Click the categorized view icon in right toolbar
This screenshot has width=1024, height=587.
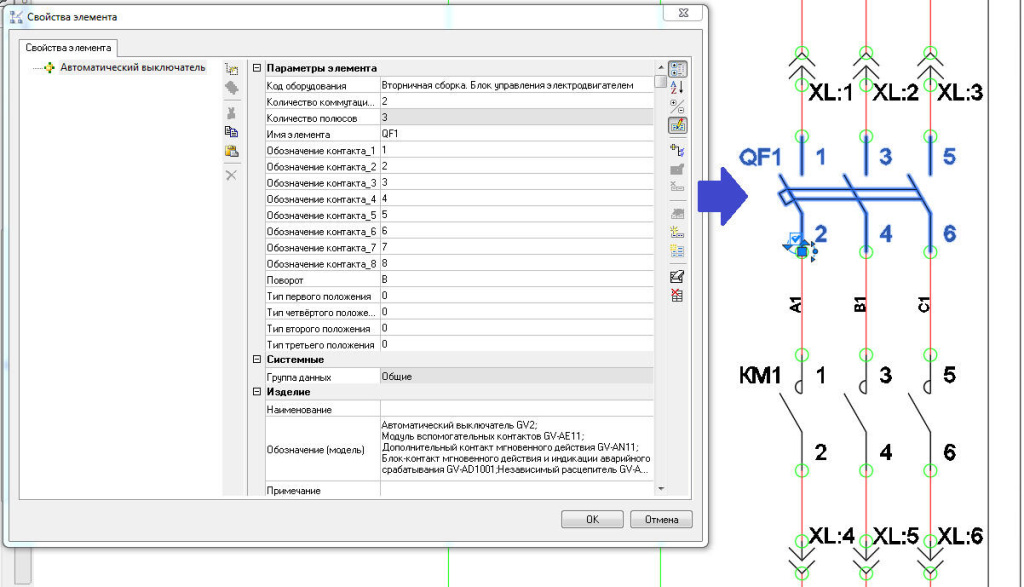pyautogui.click(x=677, y=69)
